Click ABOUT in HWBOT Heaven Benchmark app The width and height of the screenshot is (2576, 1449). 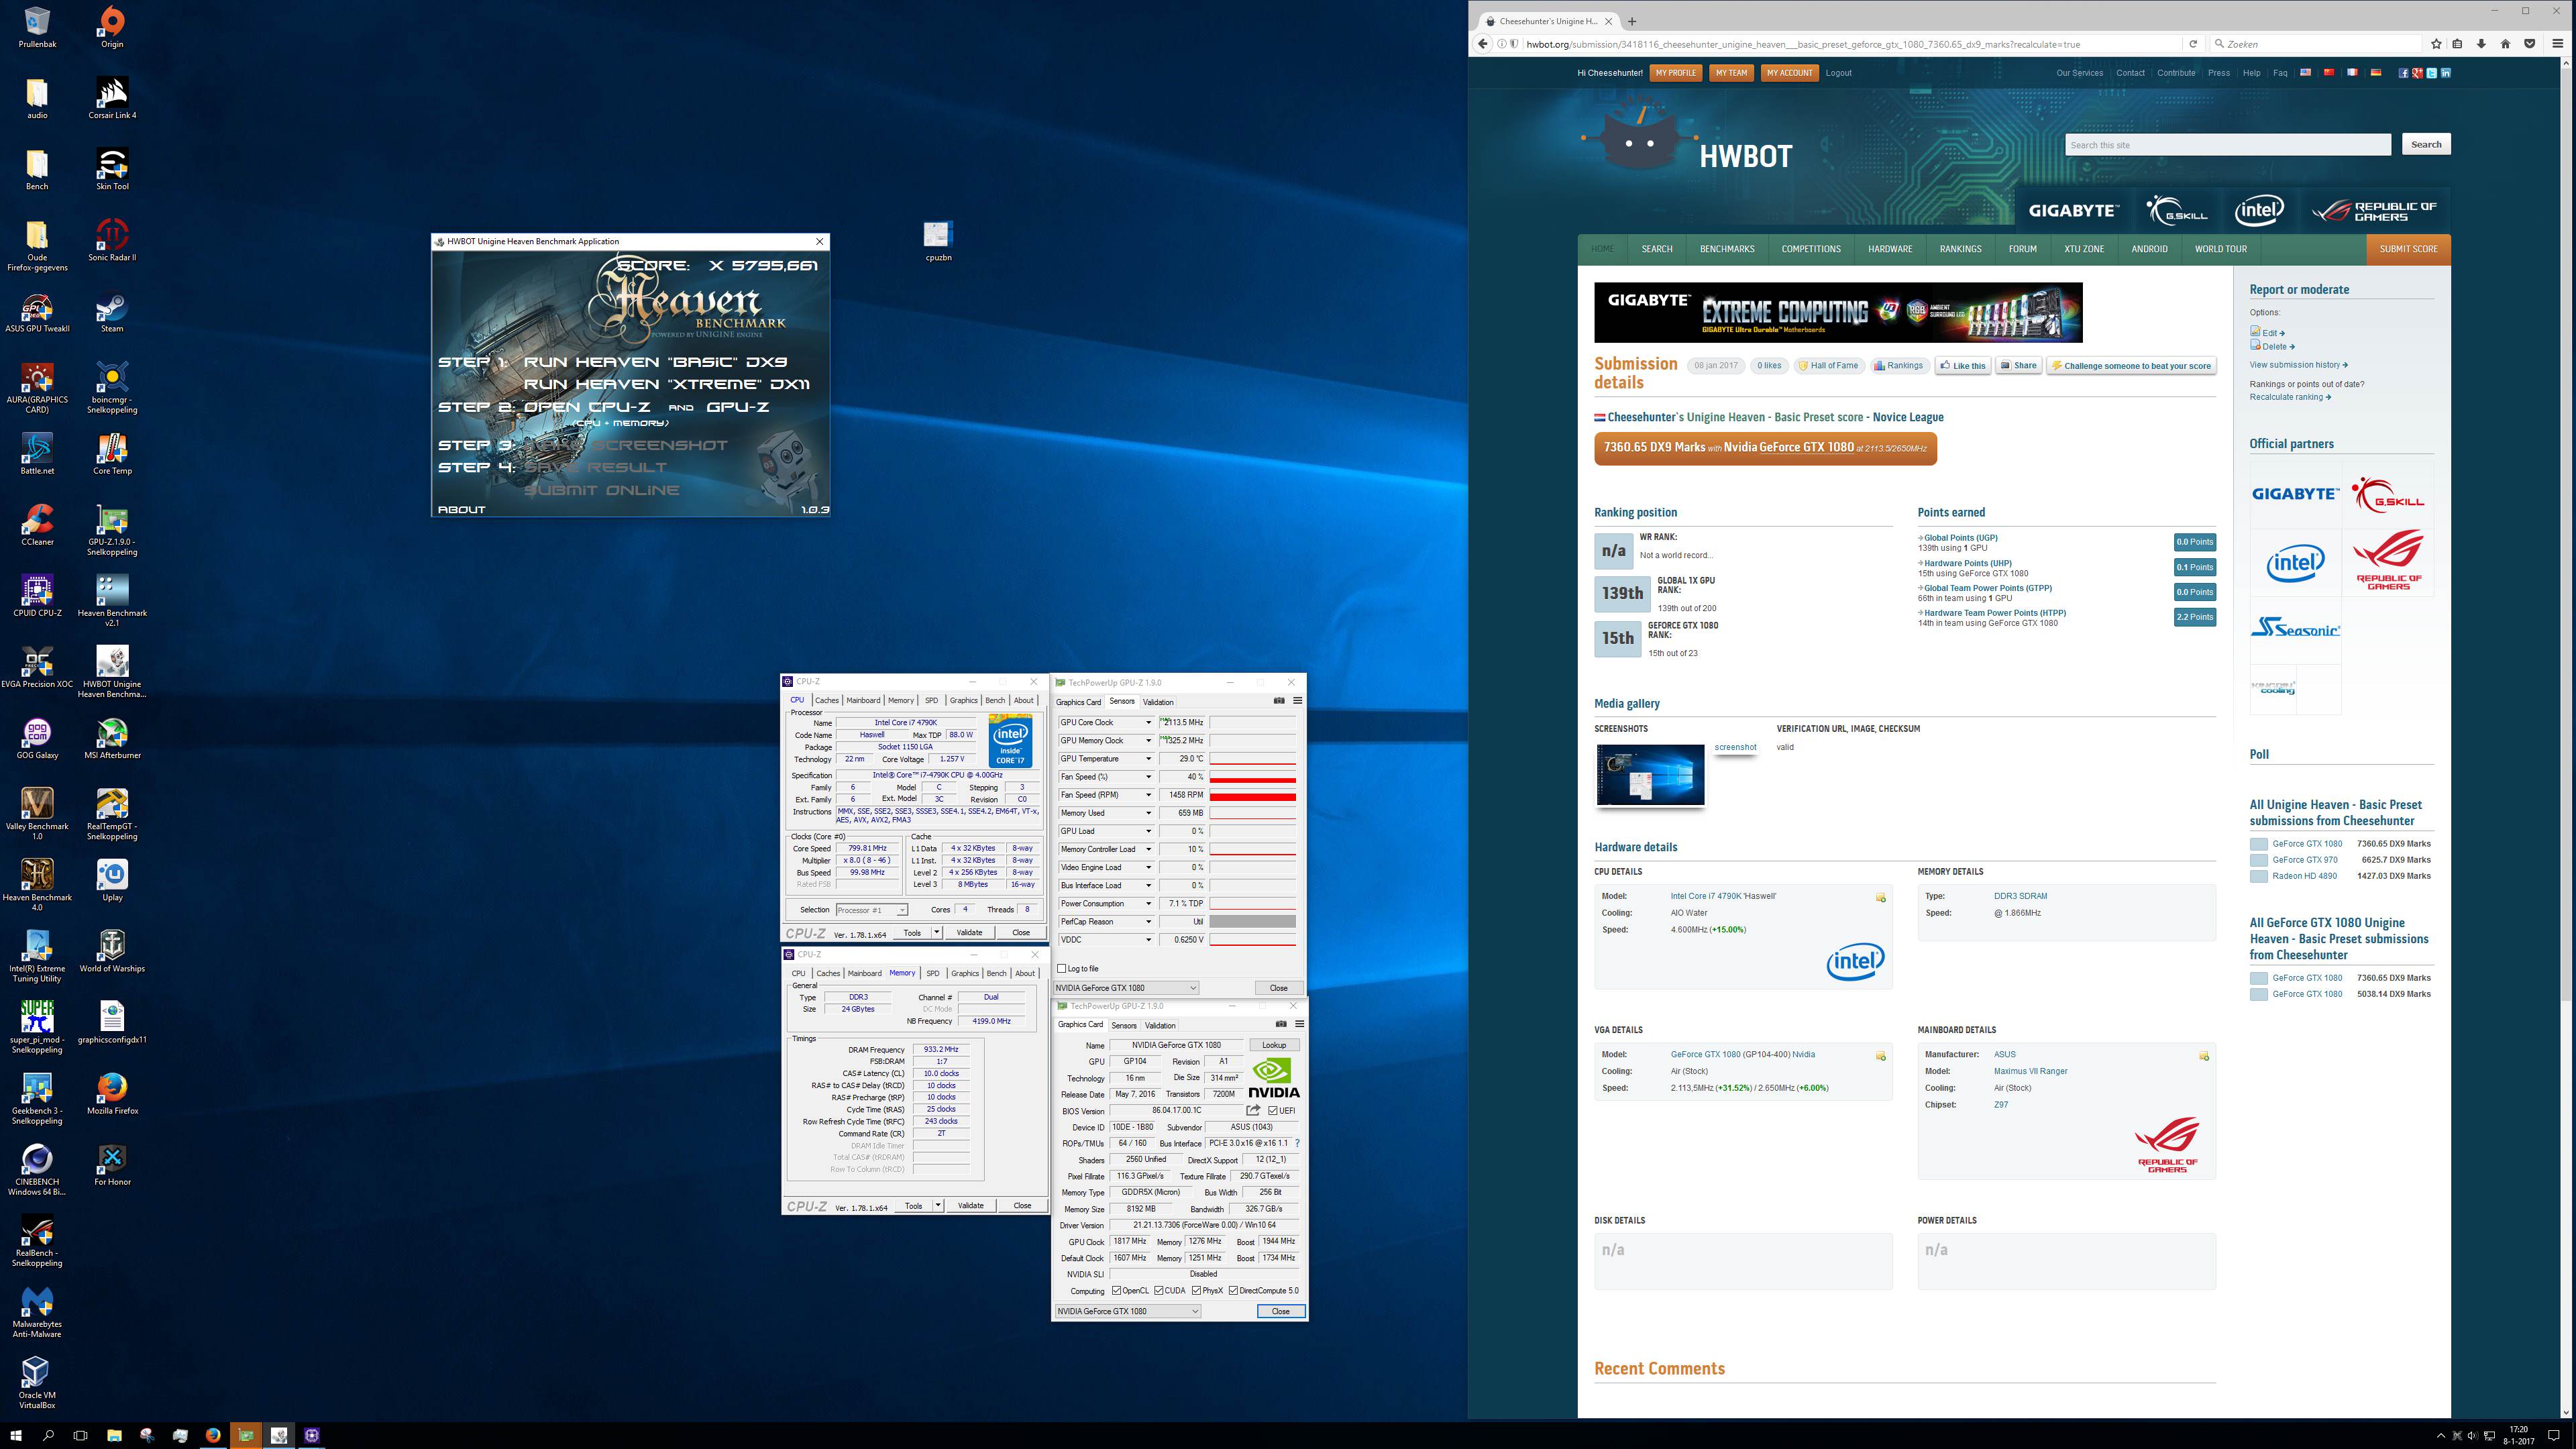(461, 509)
